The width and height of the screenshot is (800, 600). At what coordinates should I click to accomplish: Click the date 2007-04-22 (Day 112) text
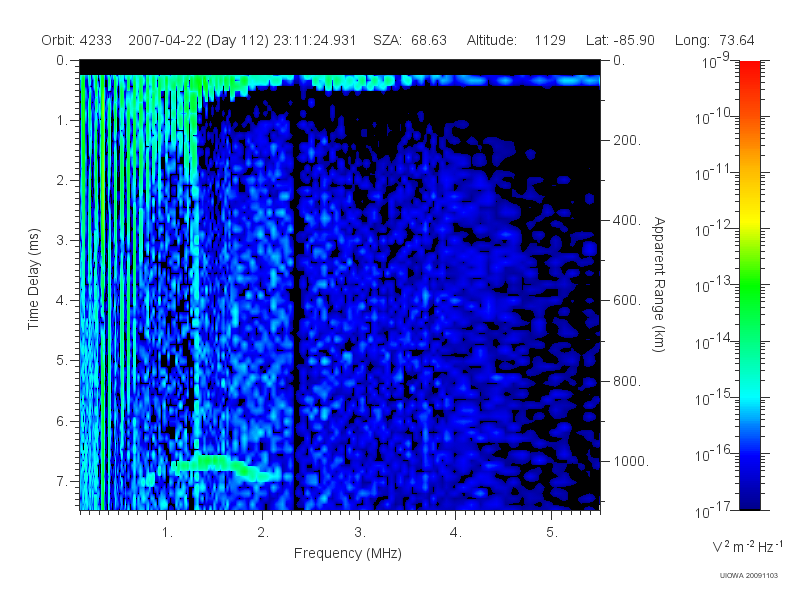tap(198, 40)
